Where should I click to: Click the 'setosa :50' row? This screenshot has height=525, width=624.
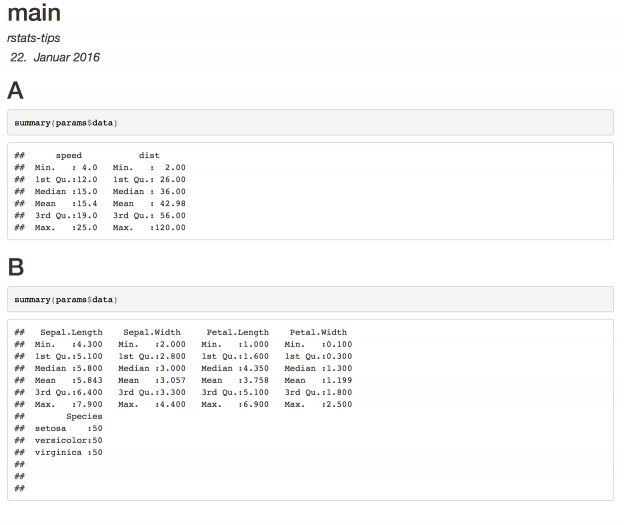coord(68,428)
